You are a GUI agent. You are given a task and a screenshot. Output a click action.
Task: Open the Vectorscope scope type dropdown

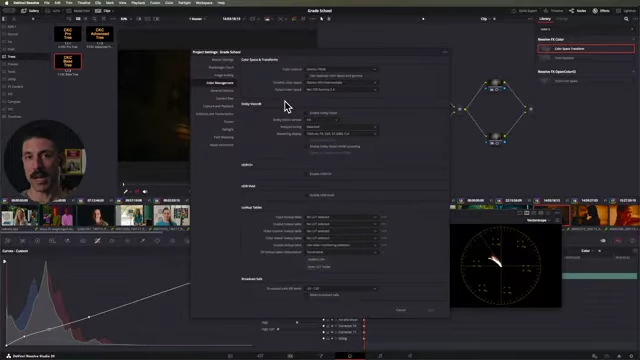coord(539,220)
